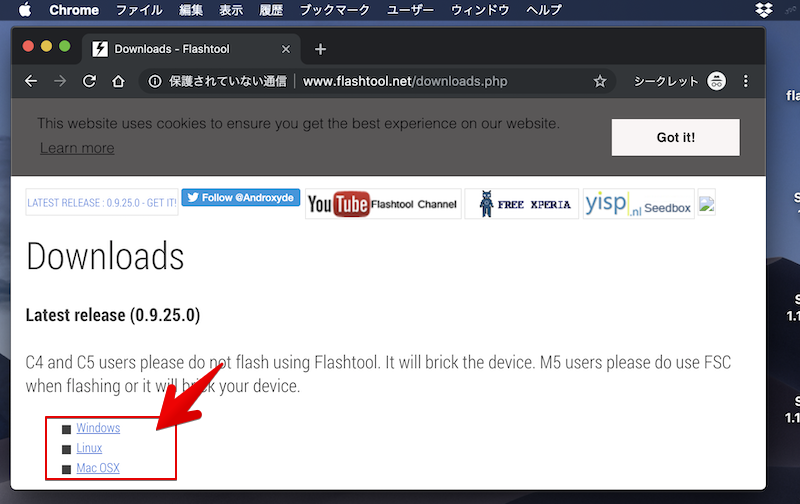Open the ブックマーク menu
The image size is (800, 504).
click(334, 10)
